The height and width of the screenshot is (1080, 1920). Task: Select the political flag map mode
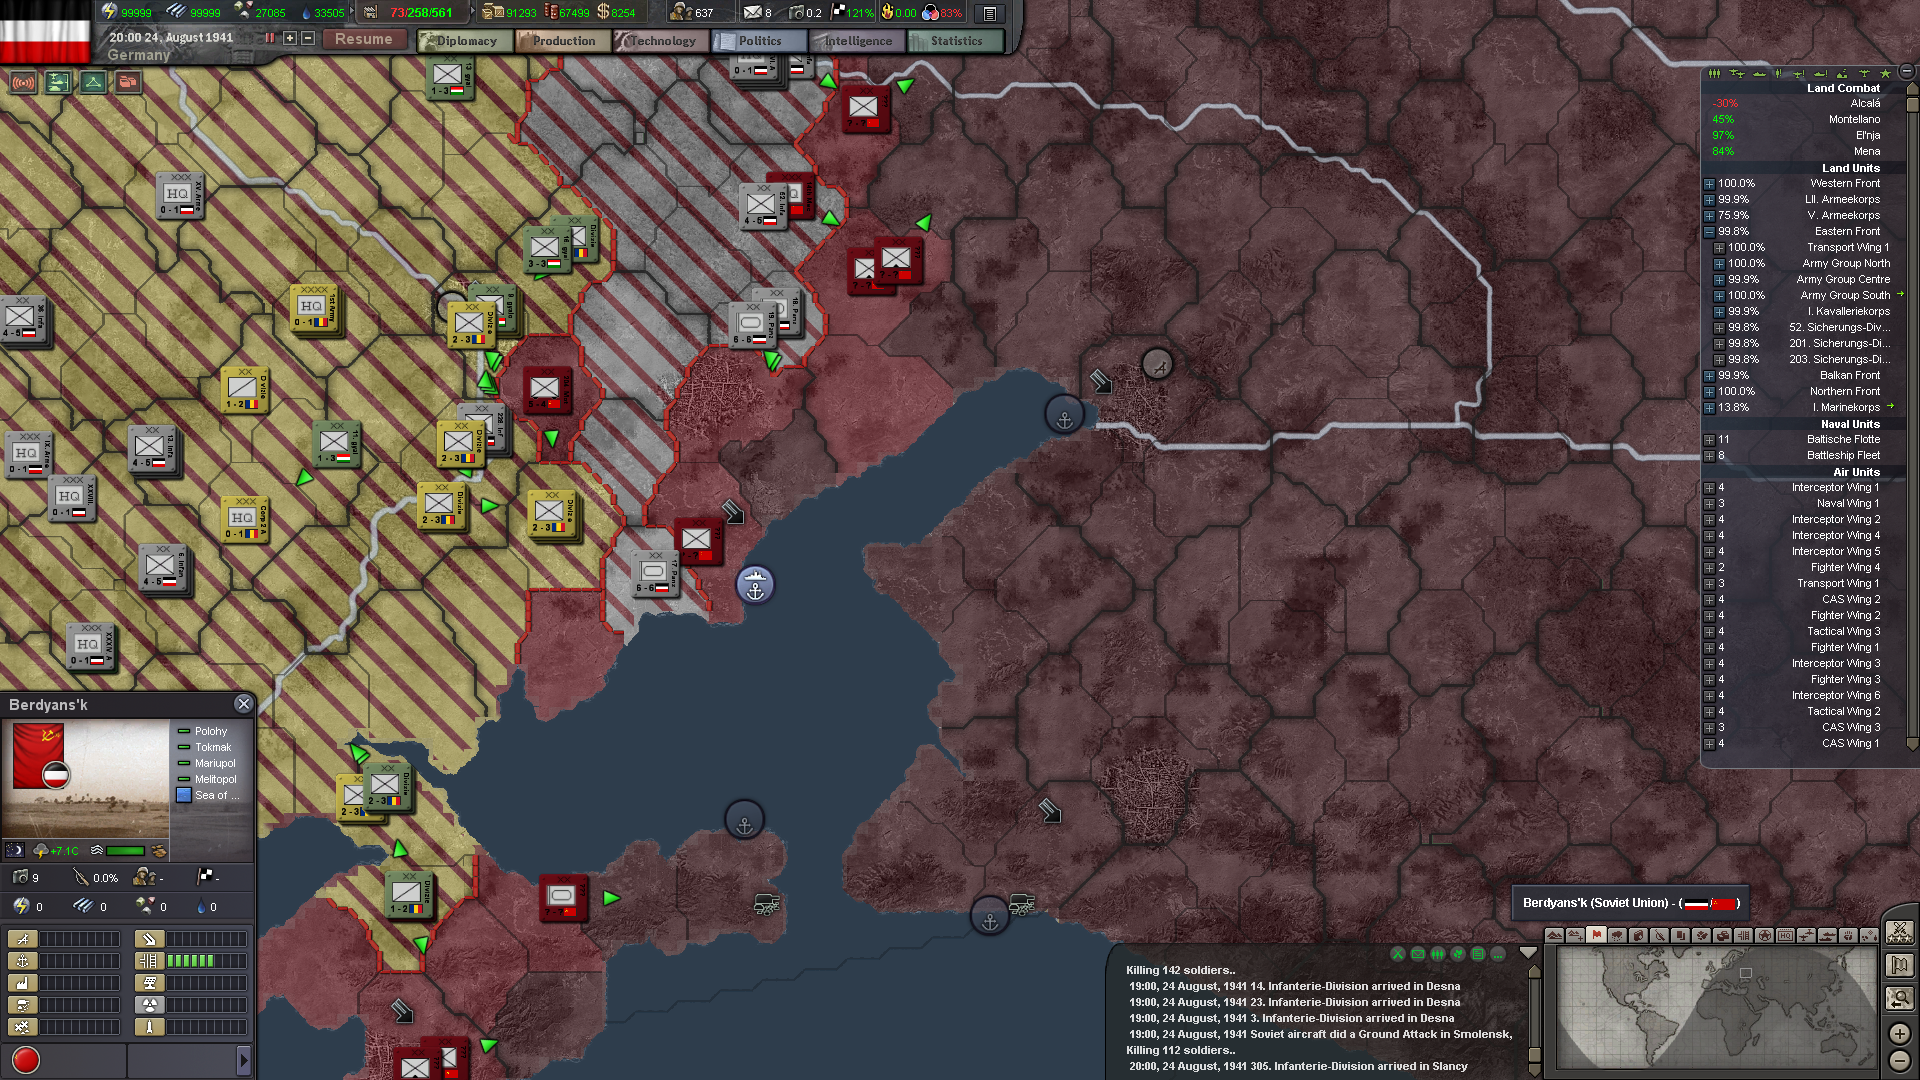click(1596, 936)
